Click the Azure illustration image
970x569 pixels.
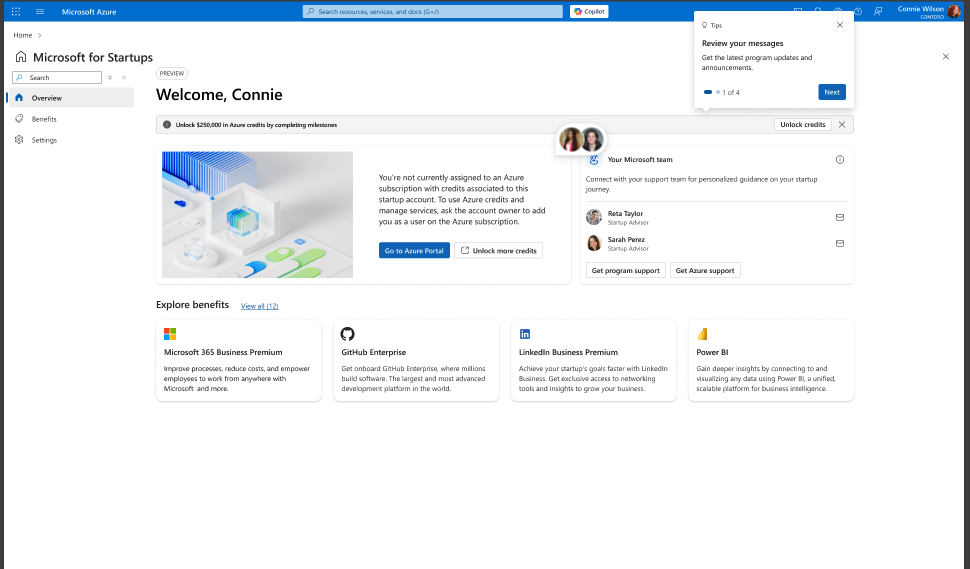pos(257,215)
